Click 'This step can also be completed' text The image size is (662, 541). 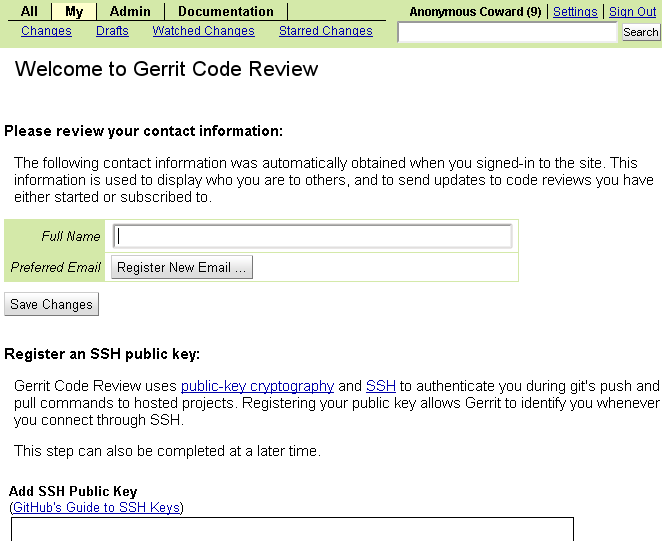tap(168, 451)
